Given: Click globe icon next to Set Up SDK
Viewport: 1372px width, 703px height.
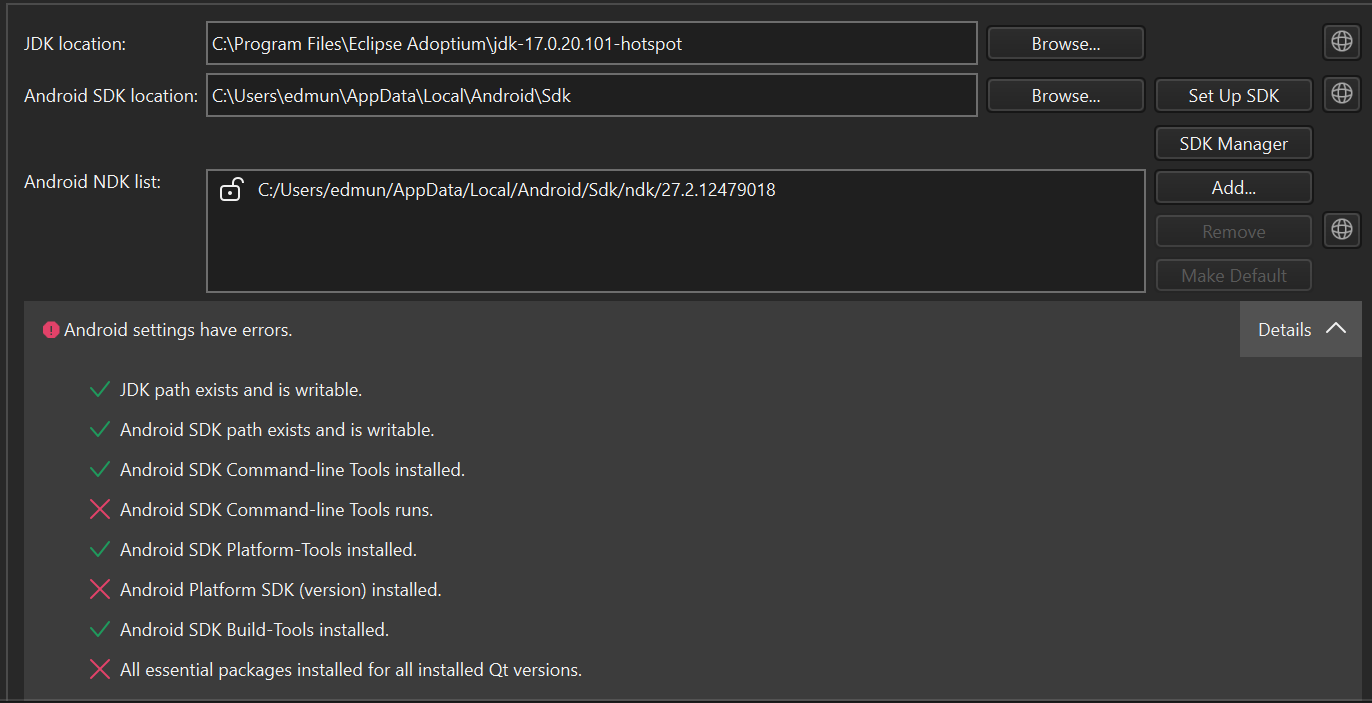Looking at the screenshot, I should click(x=1342, y=94).
